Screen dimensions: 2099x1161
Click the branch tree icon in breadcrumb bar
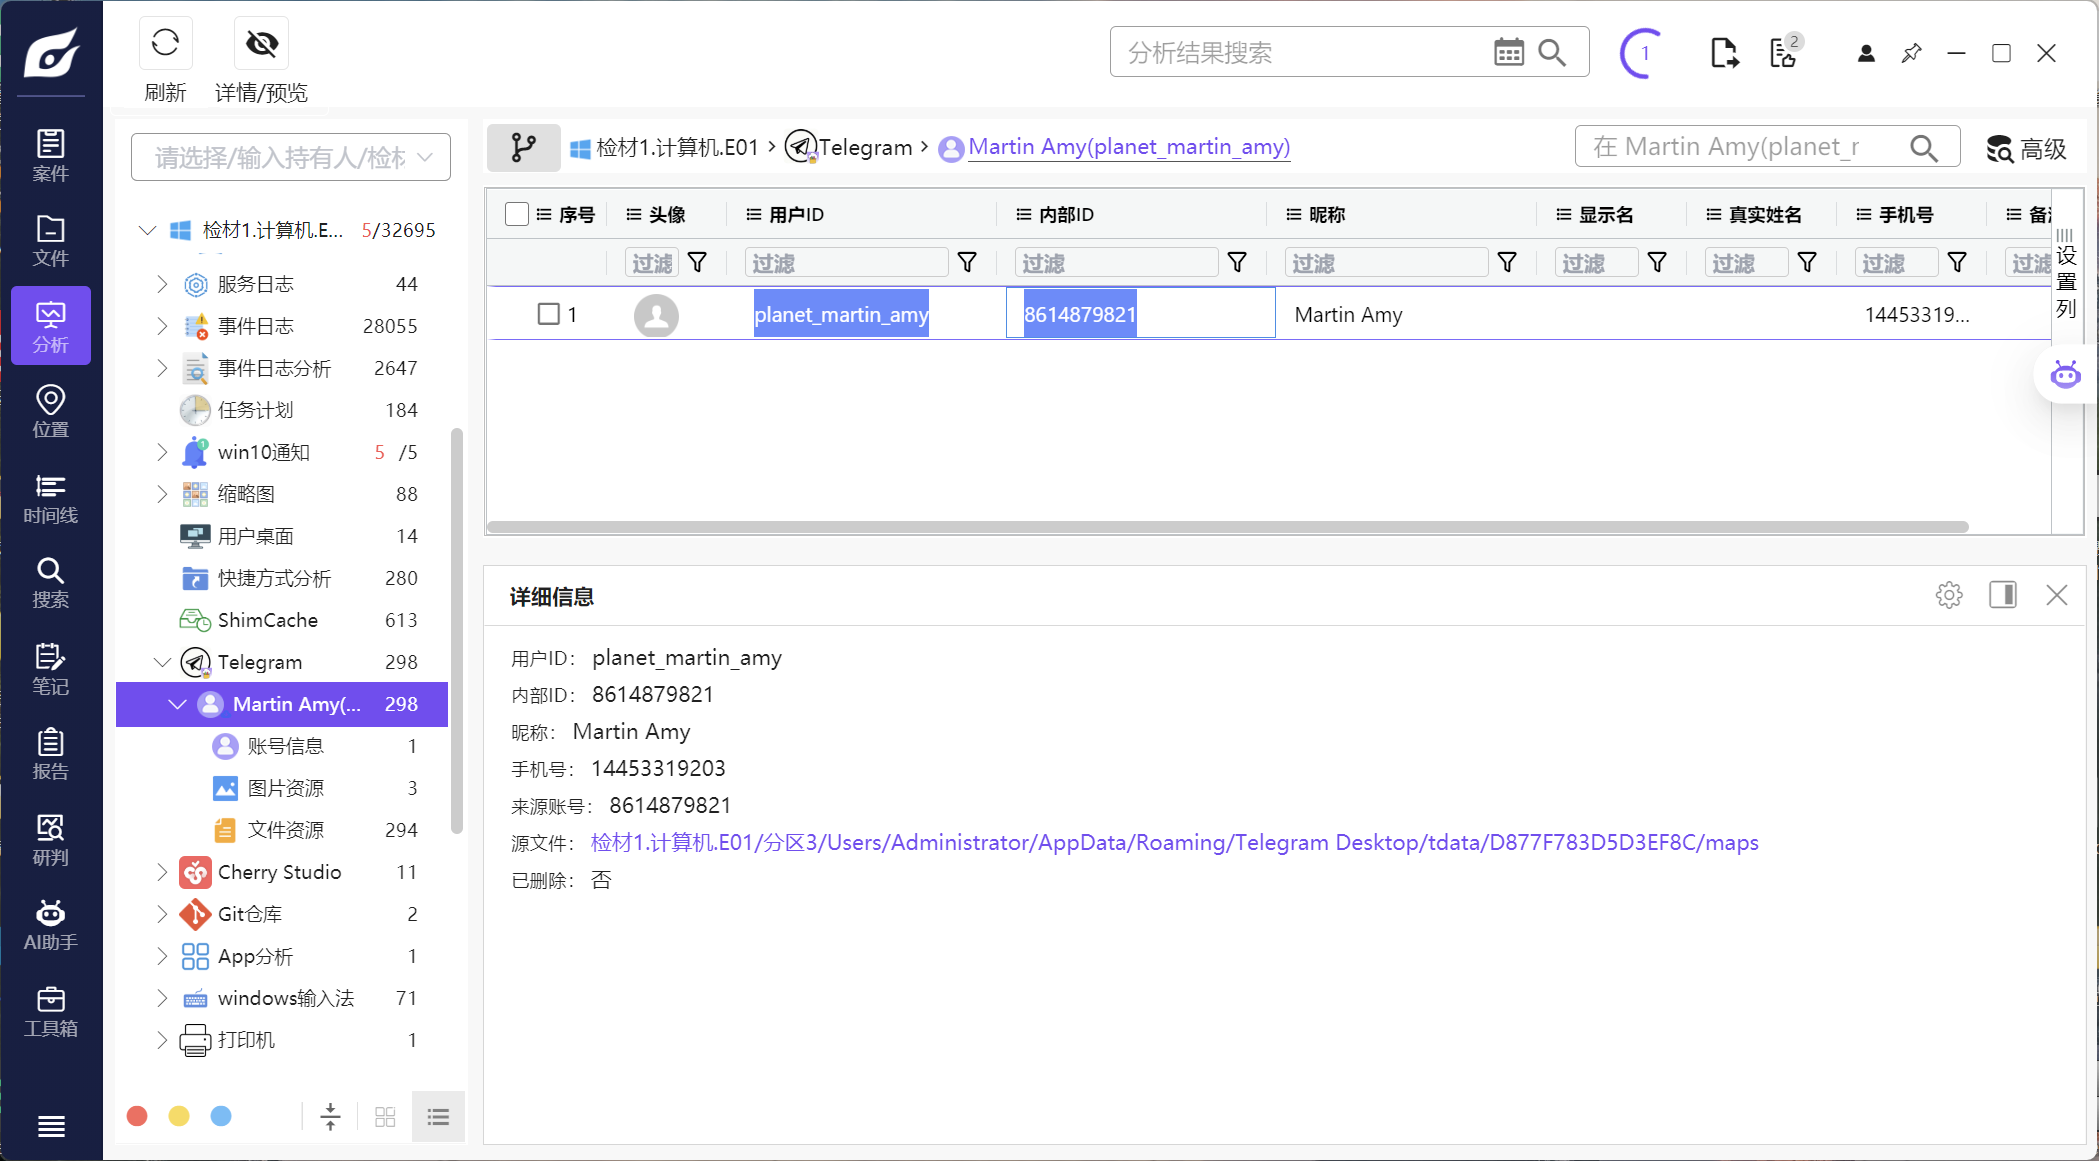pos(523,148)
